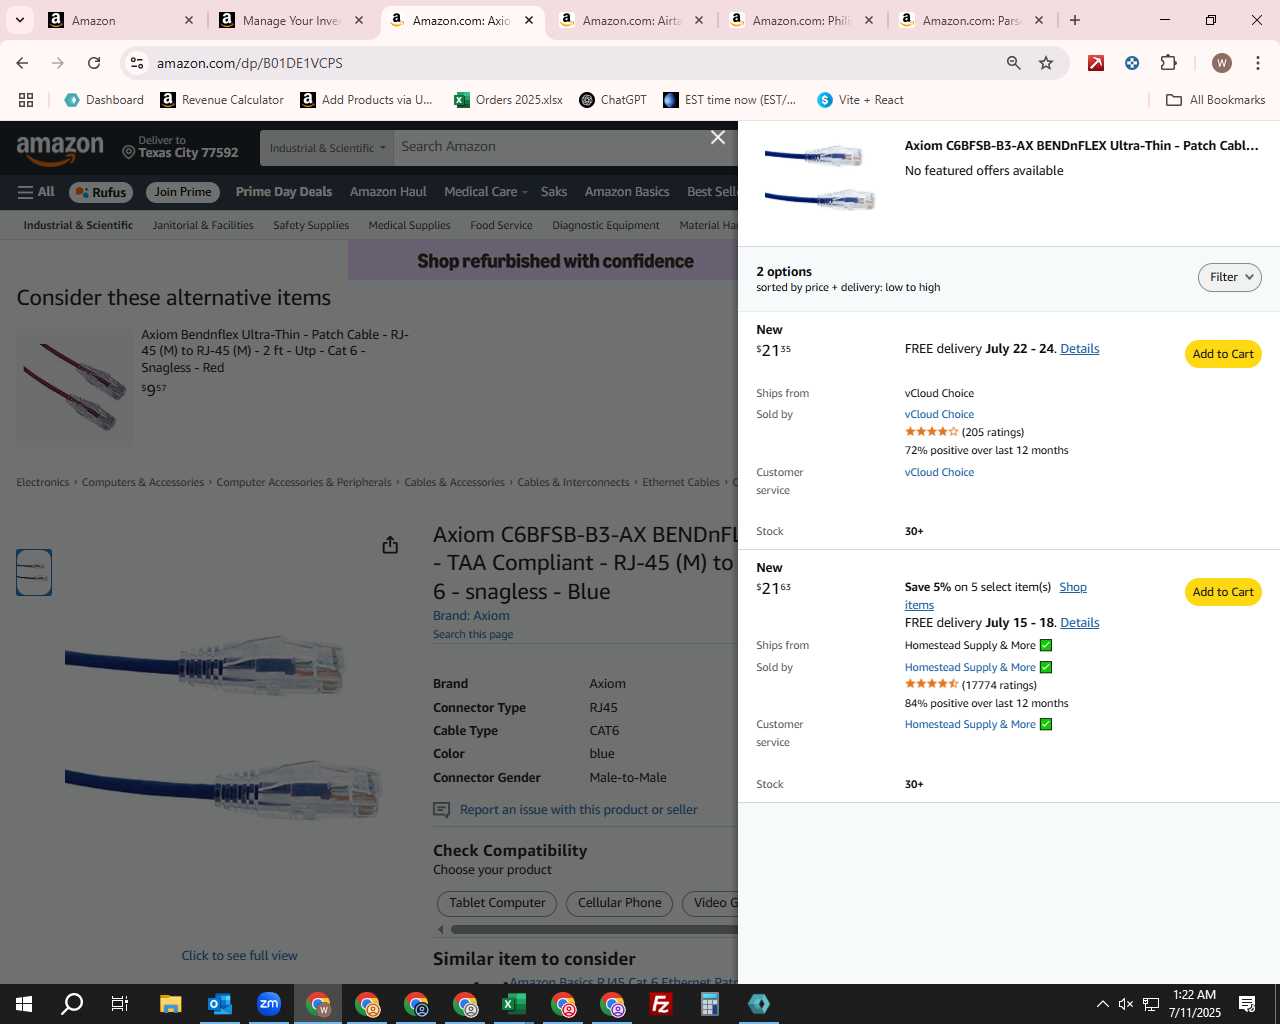Open FileZilla from taskbar

click(661, 1004)
